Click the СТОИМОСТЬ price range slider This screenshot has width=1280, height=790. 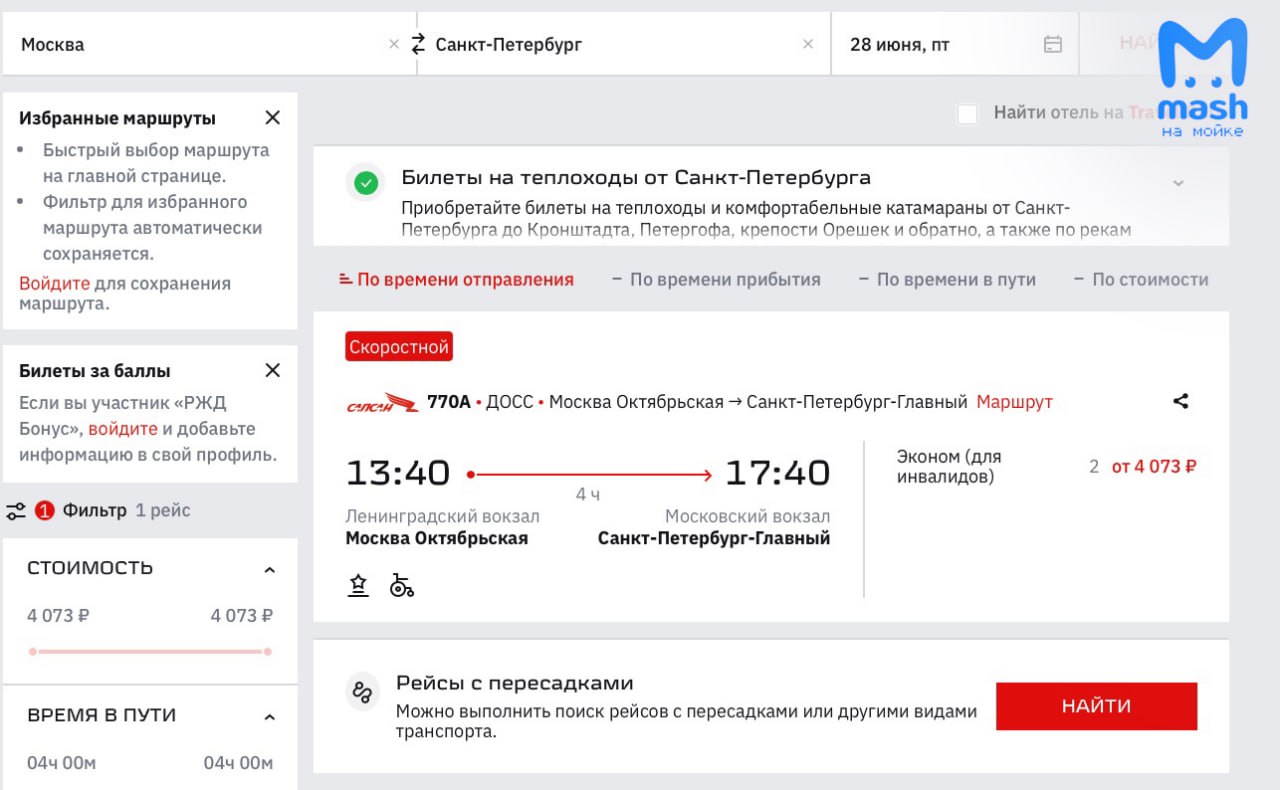point(150,651)
